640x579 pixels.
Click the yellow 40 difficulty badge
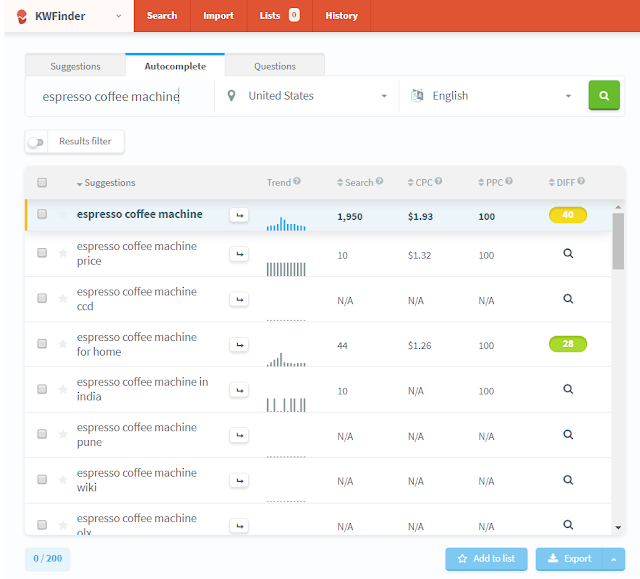pos(568,215)
